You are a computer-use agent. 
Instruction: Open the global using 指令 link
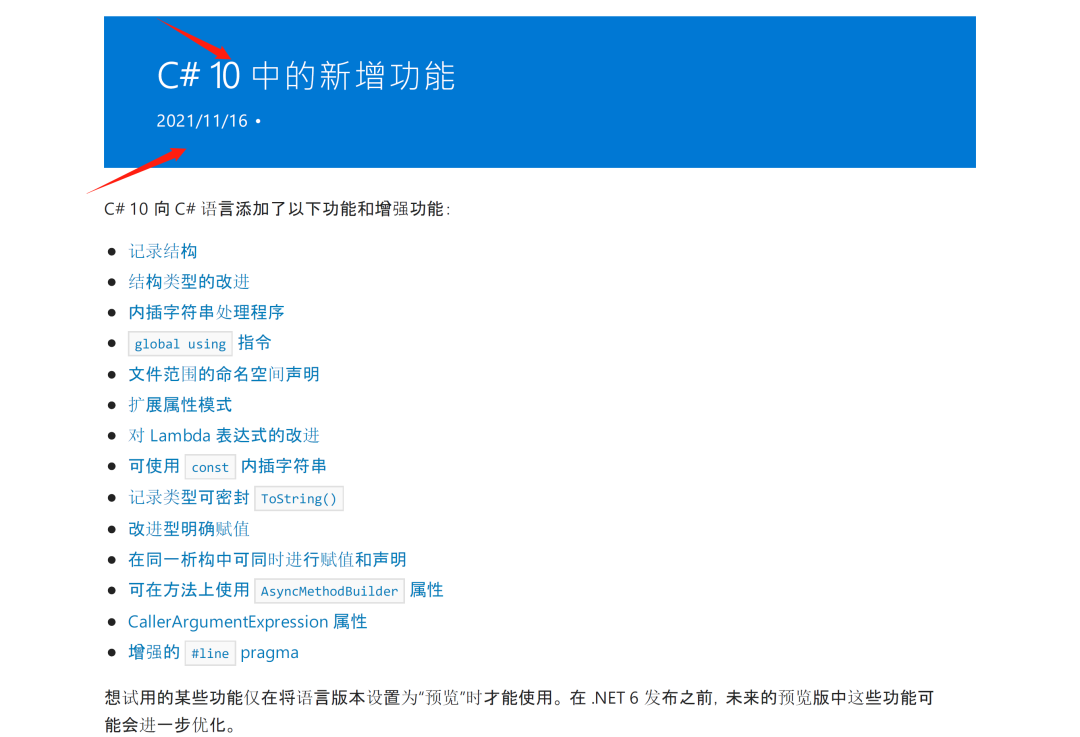pos(200,343)
